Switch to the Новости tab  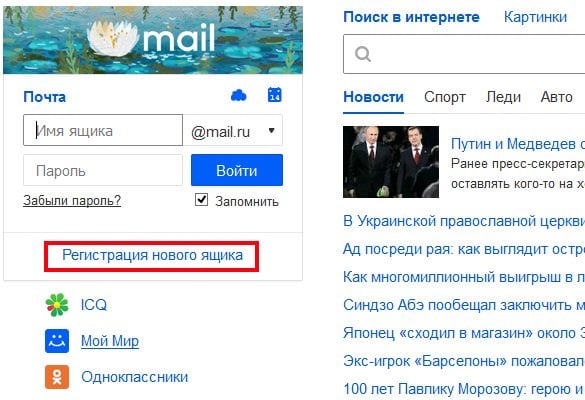coord(373,97)
